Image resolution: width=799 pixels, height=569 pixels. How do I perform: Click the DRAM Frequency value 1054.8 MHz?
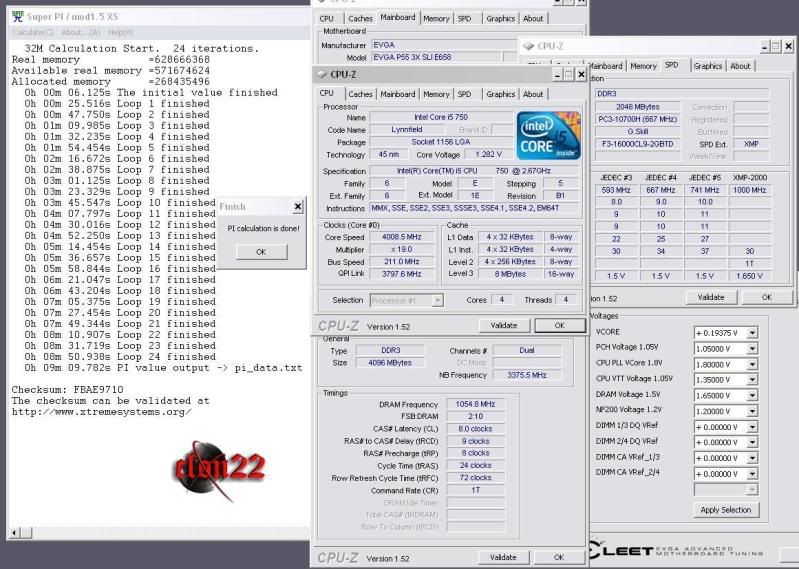click(475, 404)
